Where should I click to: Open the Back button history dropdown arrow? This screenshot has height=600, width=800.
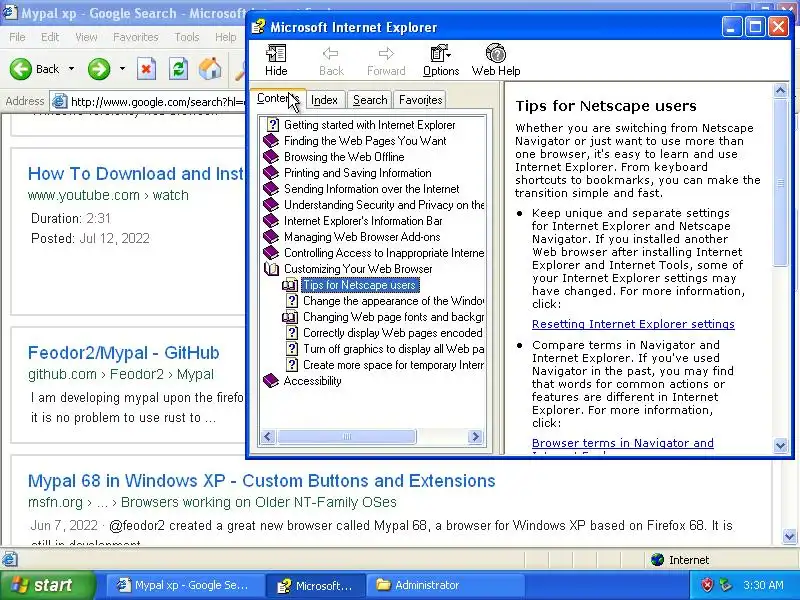71,68
